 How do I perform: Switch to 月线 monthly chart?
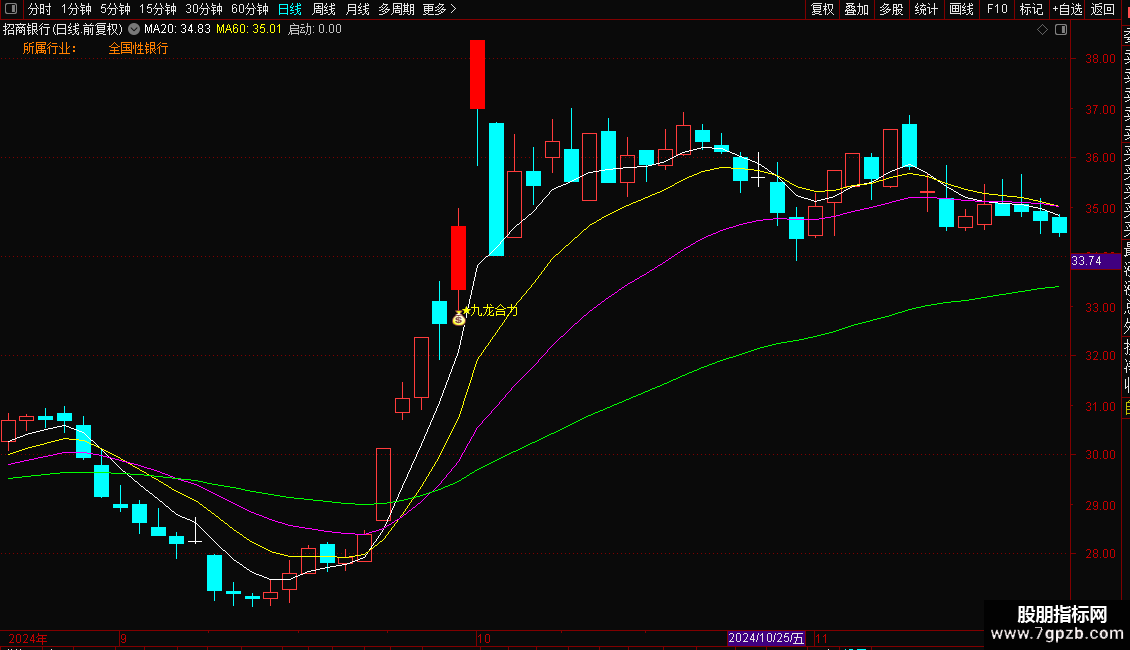[x=357, y=9]
